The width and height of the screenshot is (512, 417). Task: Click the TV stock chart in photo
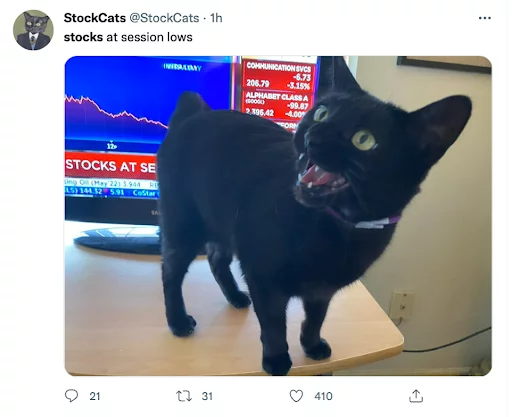117,115
